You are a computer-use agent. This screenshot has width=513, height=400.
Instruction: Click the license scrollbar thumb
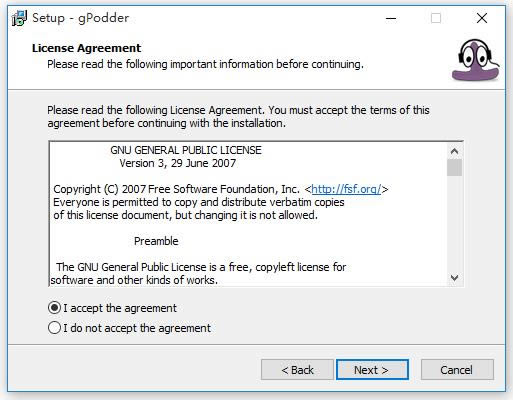pos(454,167)
